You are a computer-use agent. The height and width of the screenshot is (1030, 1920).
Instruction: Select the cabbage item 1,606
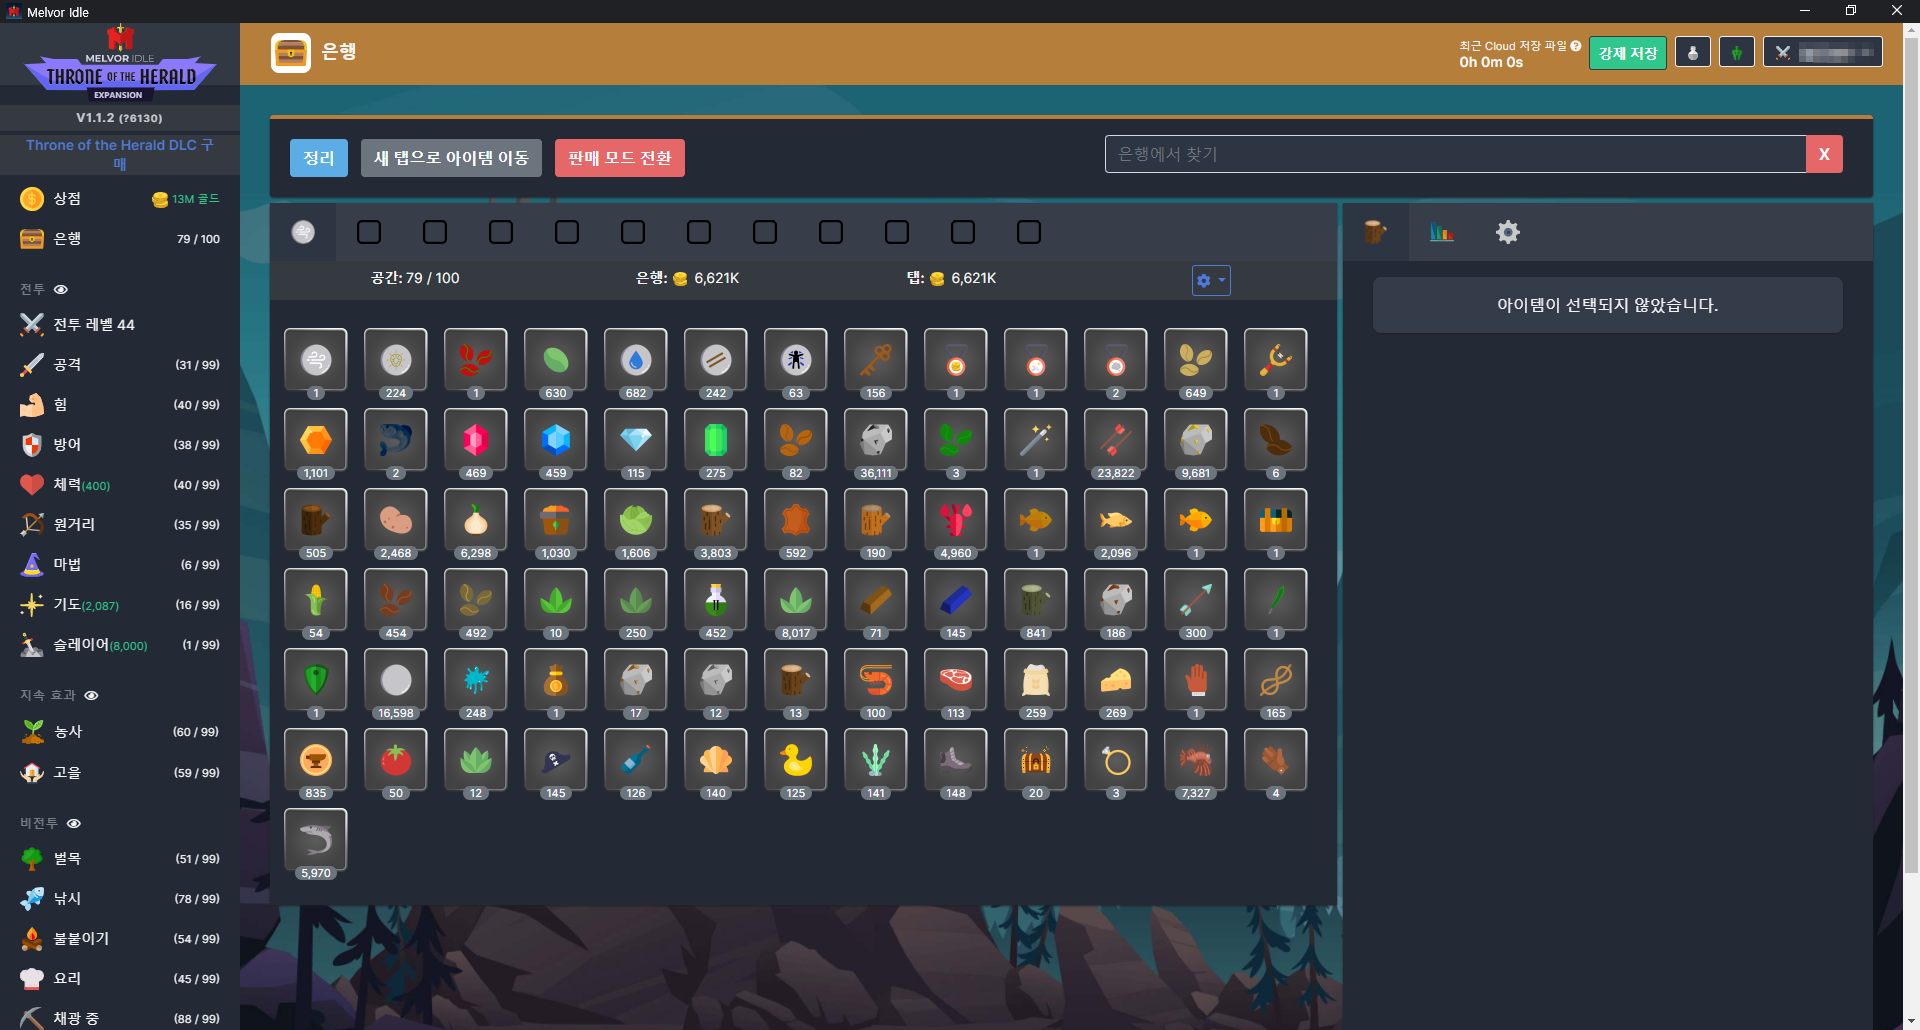[x=636, y=520]
